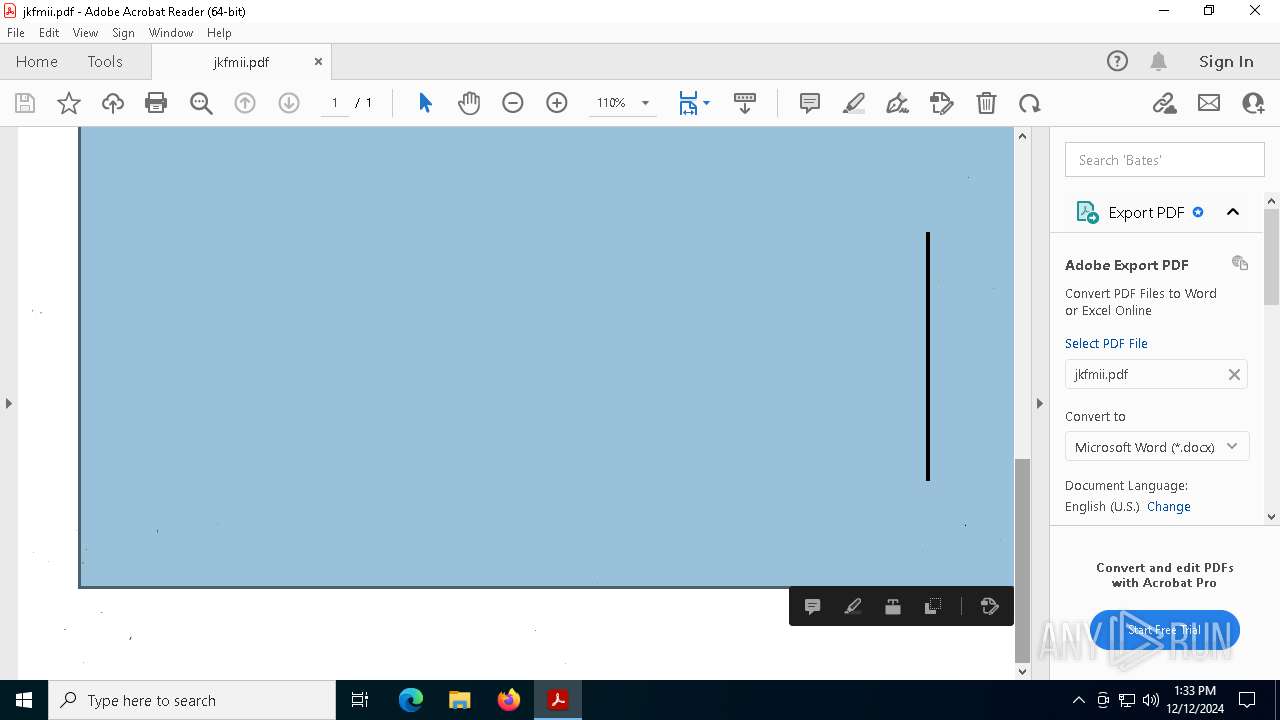The width and height of the screenshot is (1280, 720).
Task: Print the document via printer icon
Action: click(x=156, y=103)
